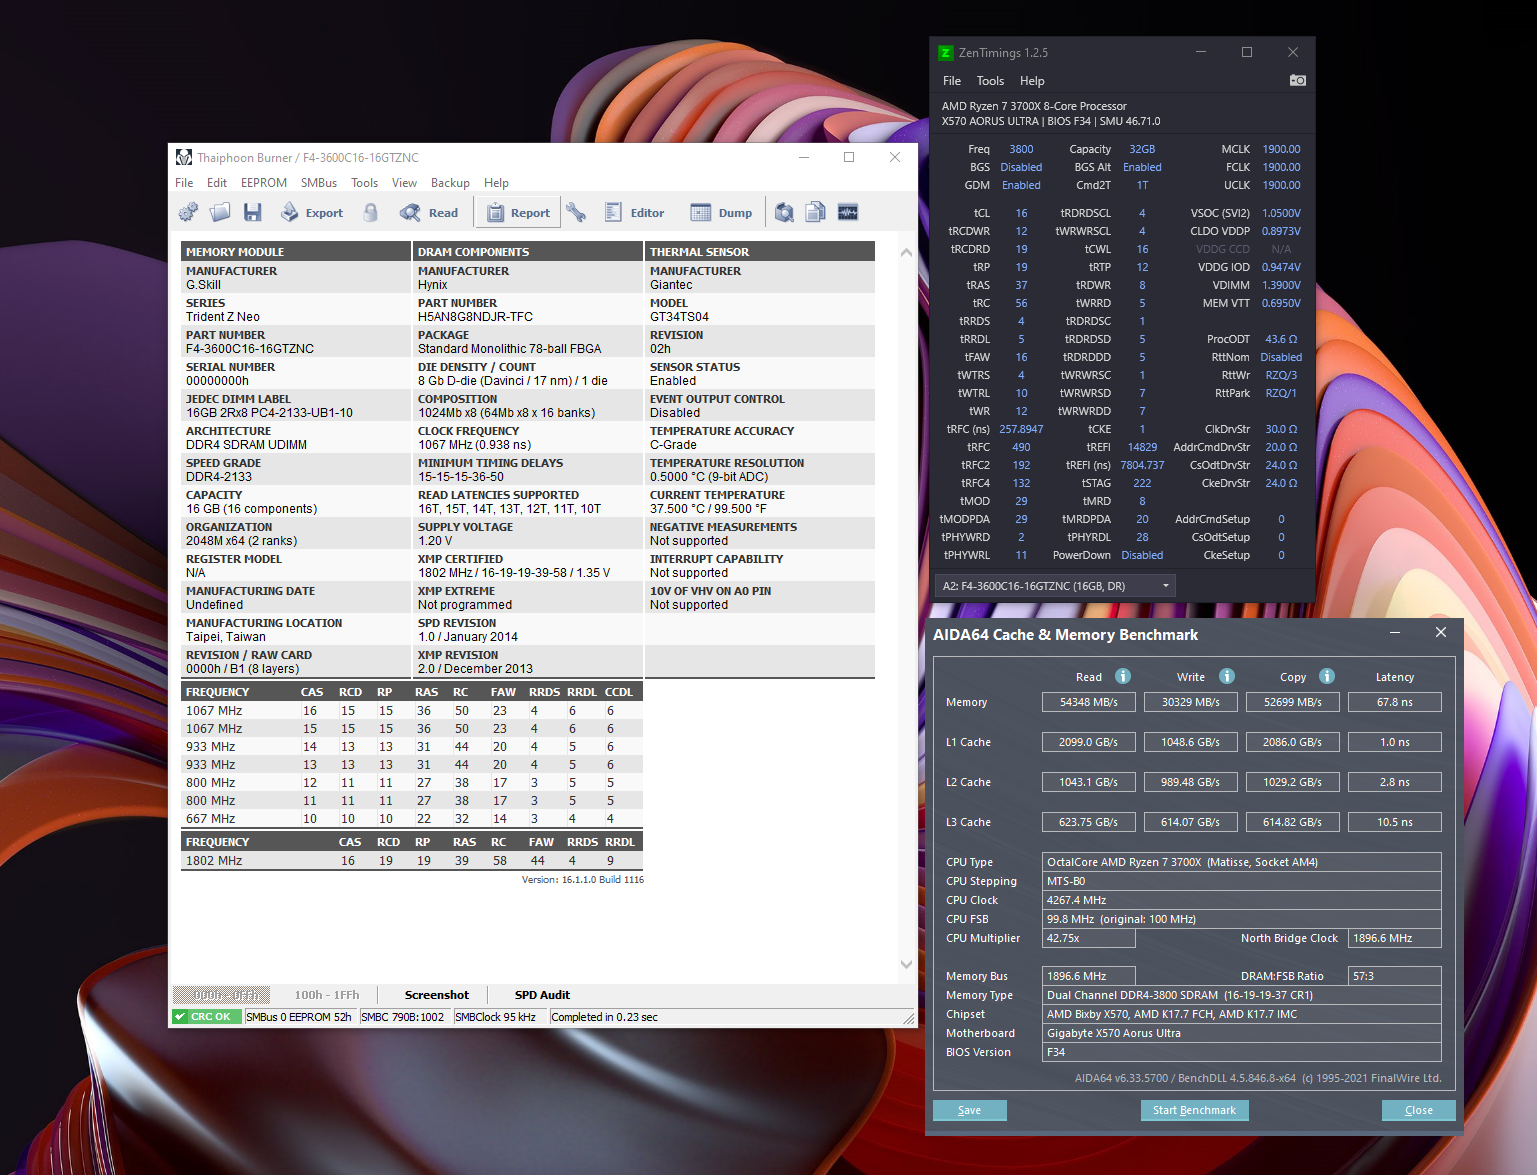Switch to the Screenshot tab
The image size is (1537, 1175).
(x=437, y=995)
